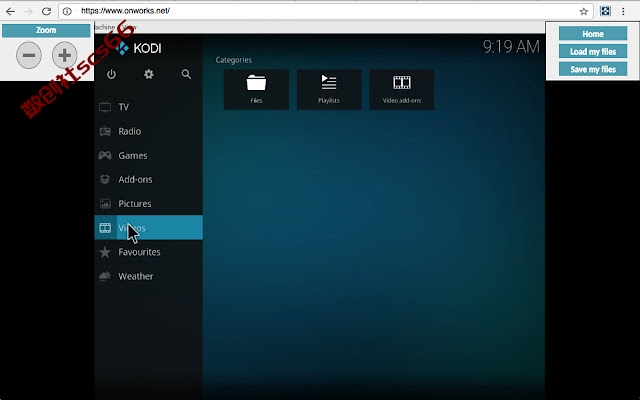Open the Video add-ons category tile
The image size is (640, 400).
click(x=402, y=89)
